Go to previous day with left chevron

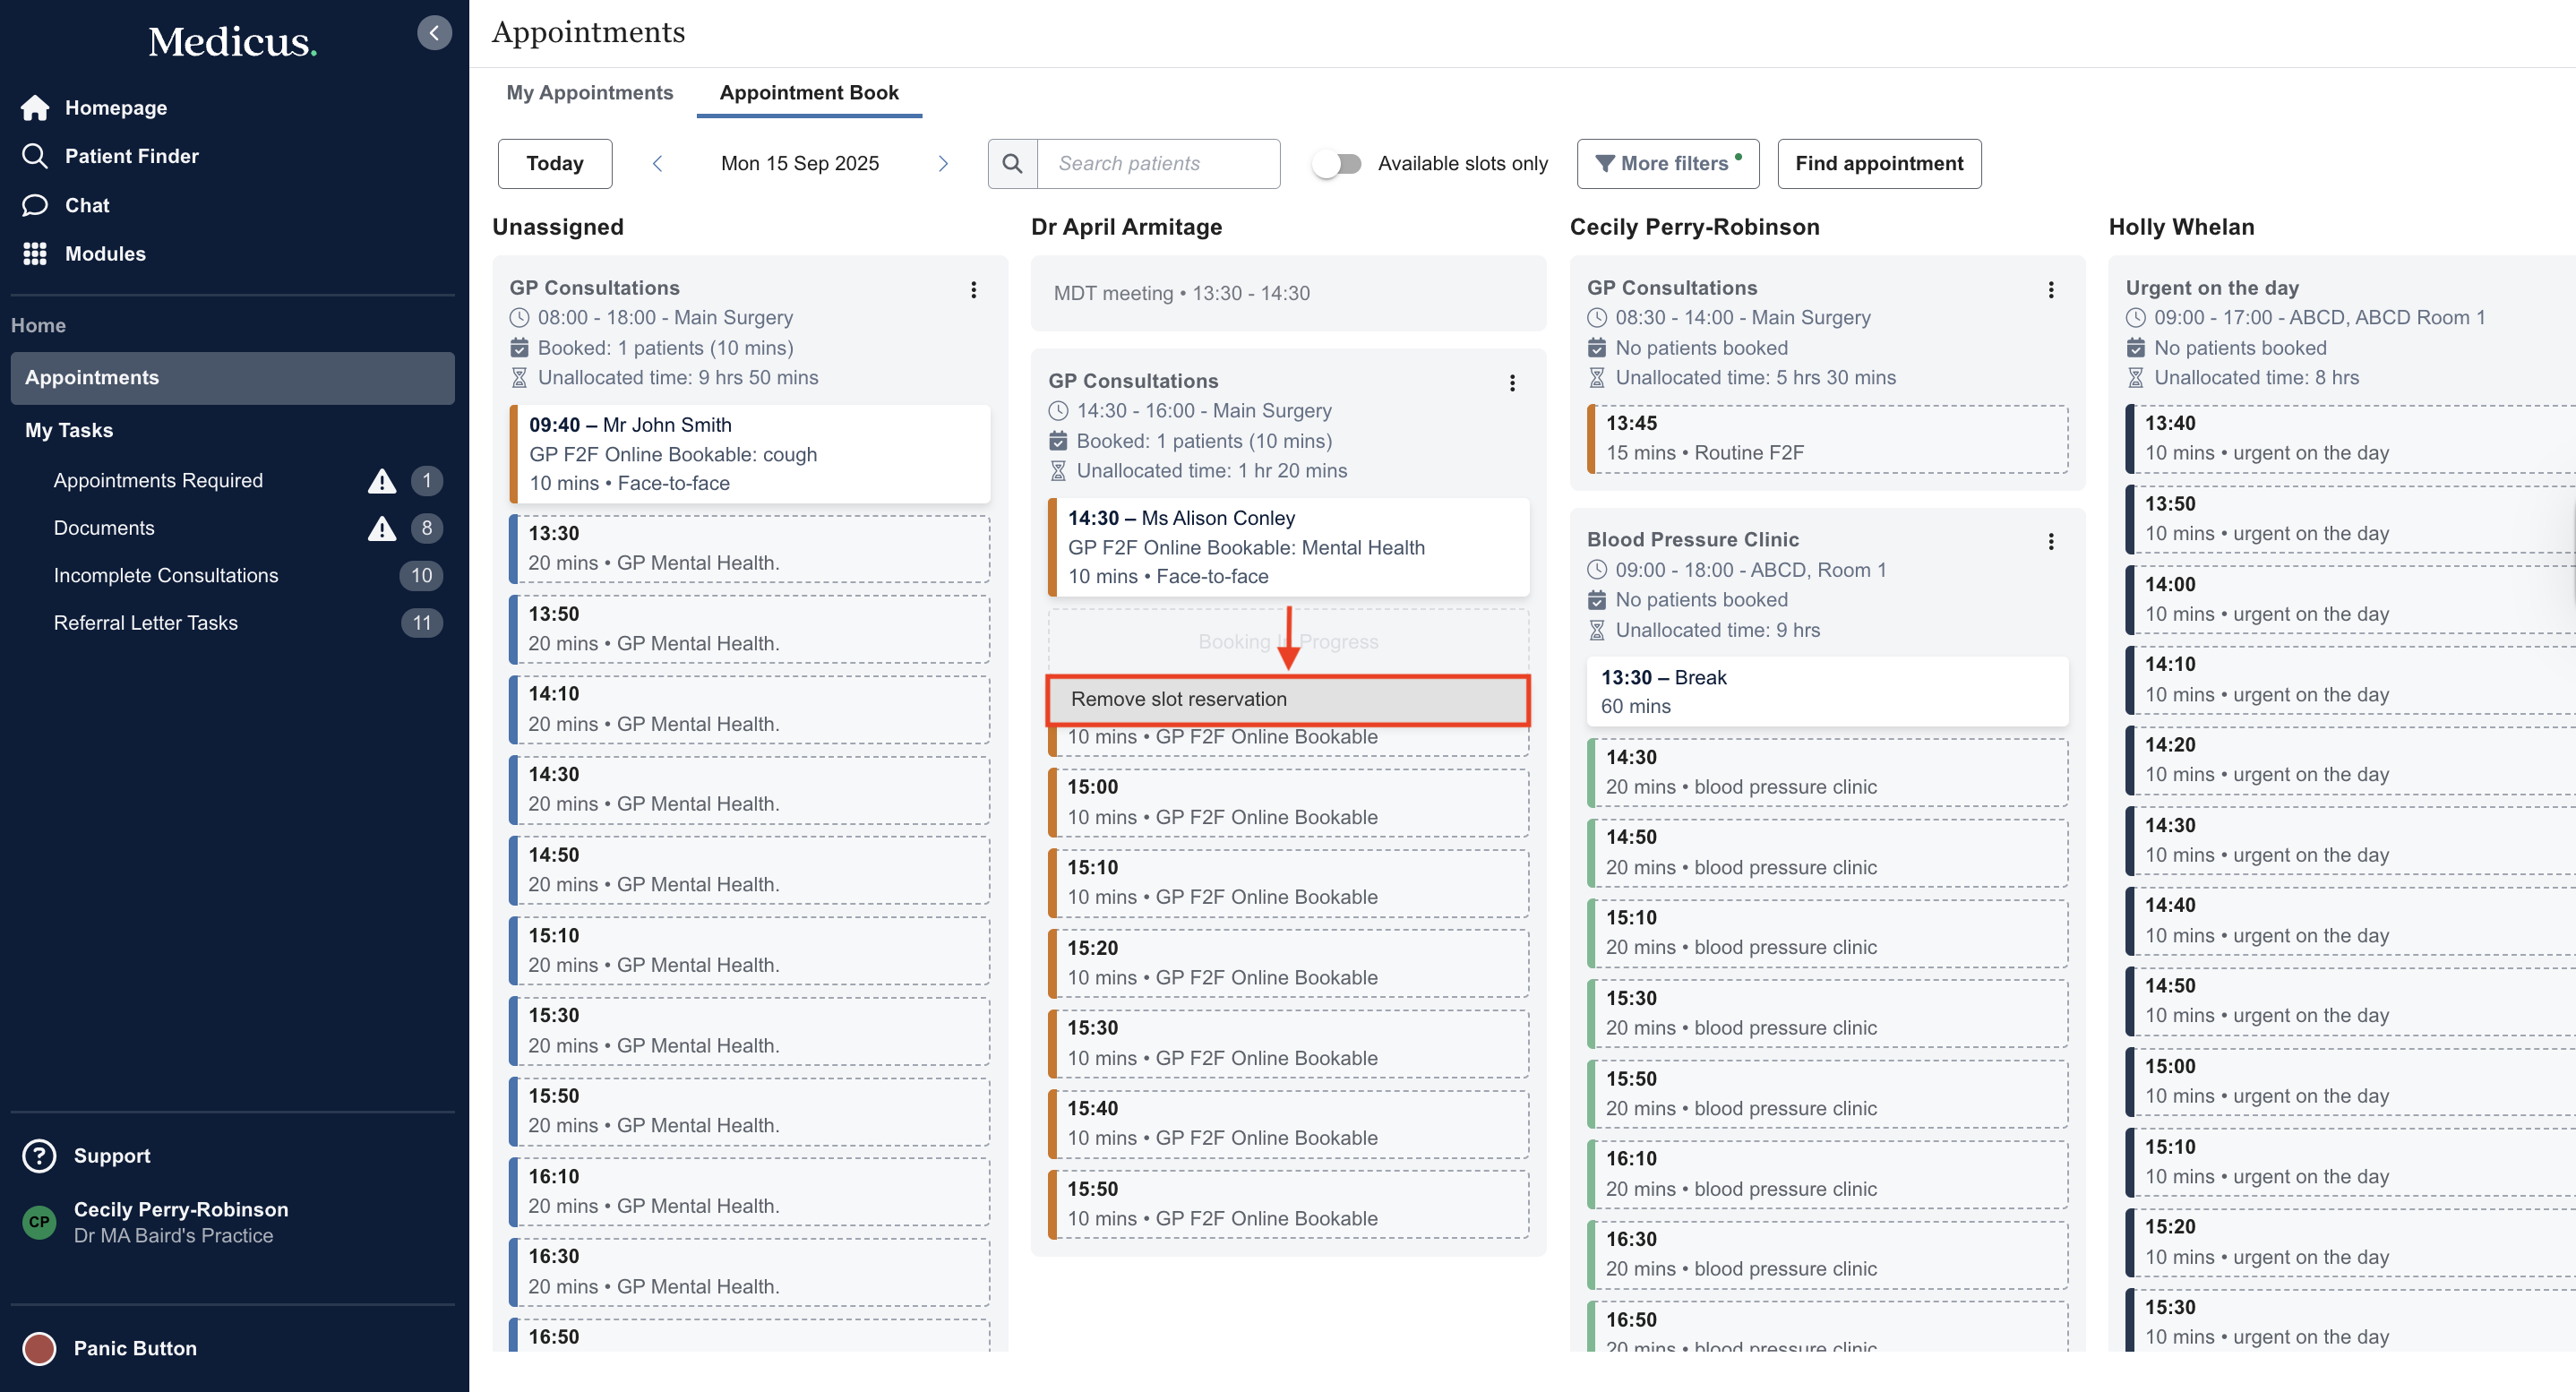click(x=657, y=163)
